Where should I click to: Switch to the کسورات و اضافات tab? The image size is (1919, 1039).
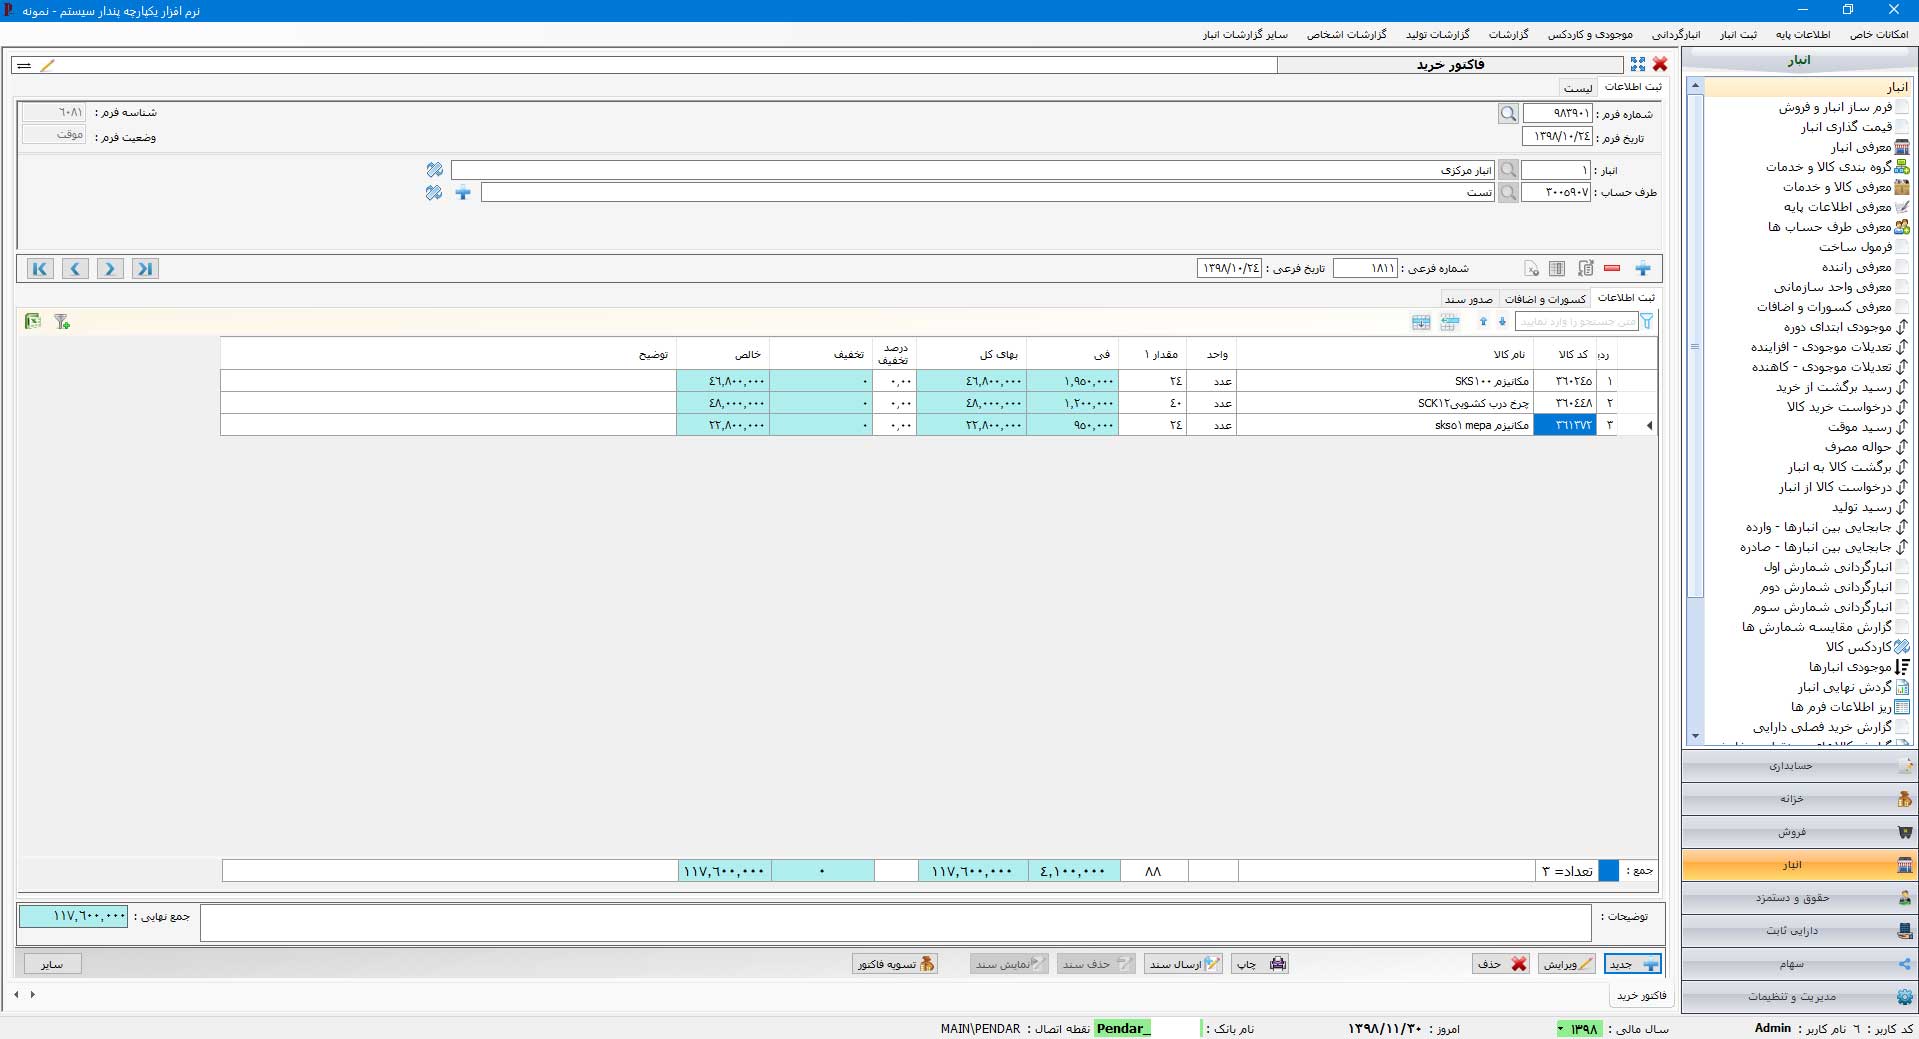coord(1545,299)
